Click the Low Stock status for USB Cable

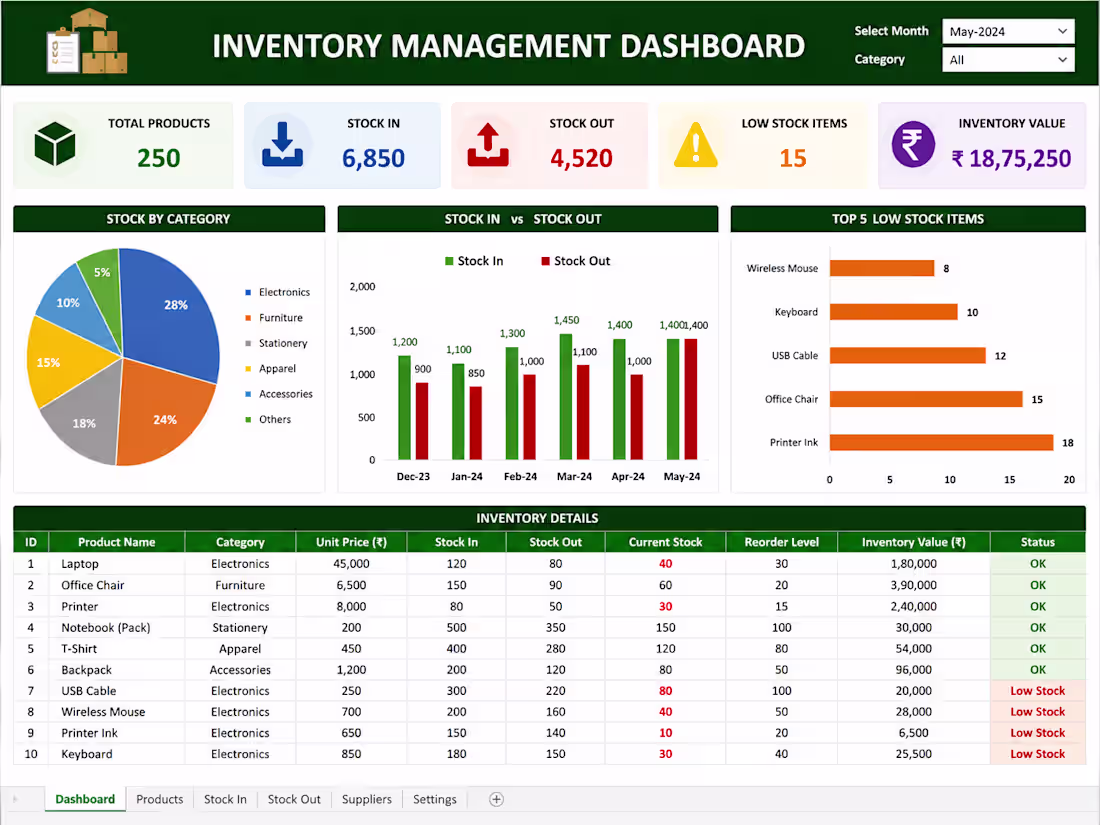pos(1038,690)
